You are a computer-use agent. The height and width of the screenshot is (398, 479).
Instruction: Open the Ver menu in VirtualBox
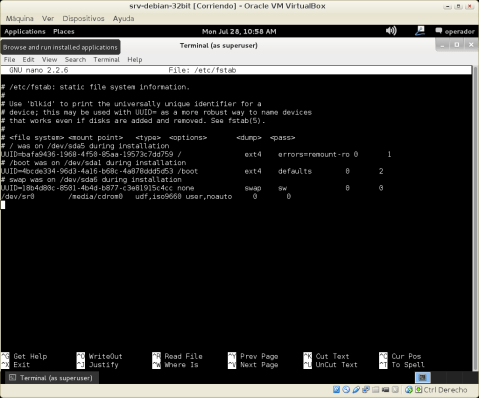point(48,18)
